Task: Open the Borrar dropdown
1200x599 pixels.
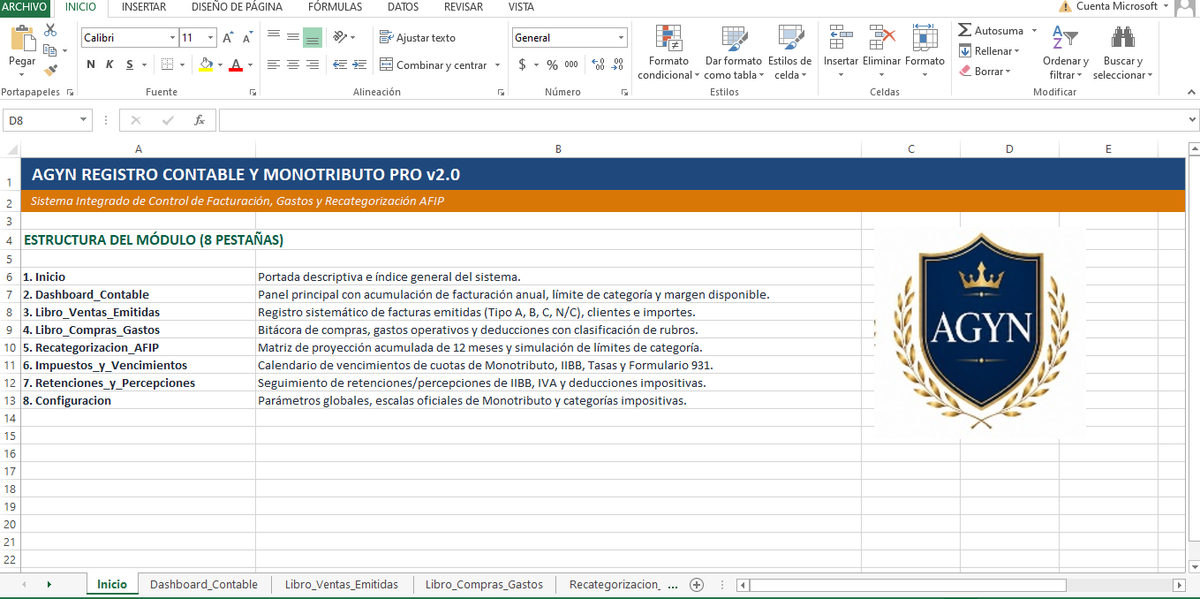Action: click(x=985, y=71)
